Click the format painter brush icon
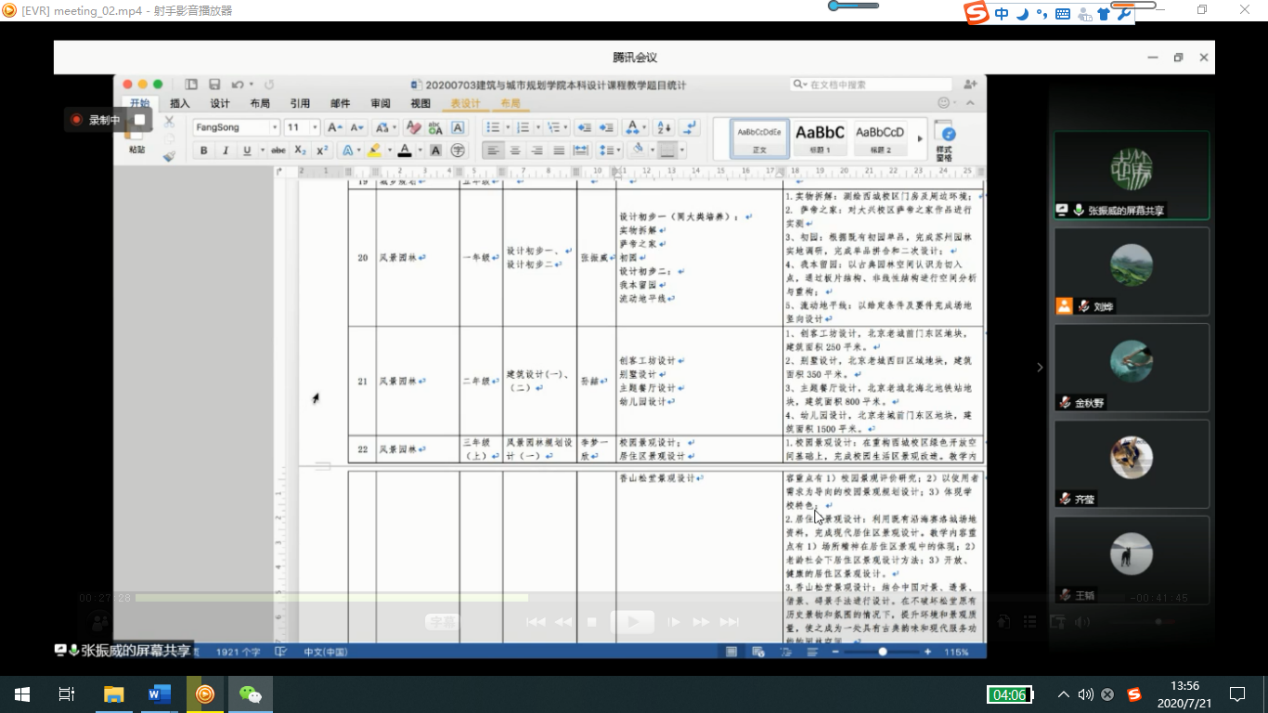Image resolution: width=1268 pixels, height=713 pixels. pos(169,155)
